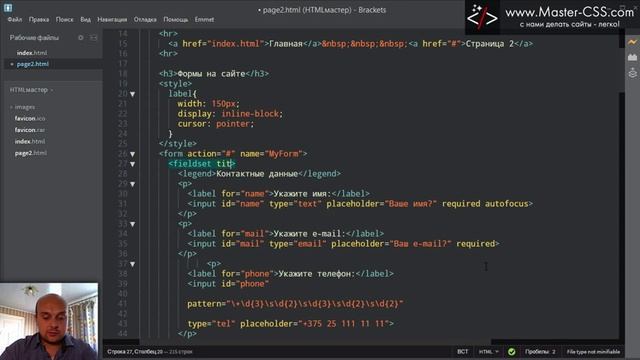This screenshot has width=640, height=360.
Task: Click the closing style tag on line 25
Action: (x=178, y=144)
